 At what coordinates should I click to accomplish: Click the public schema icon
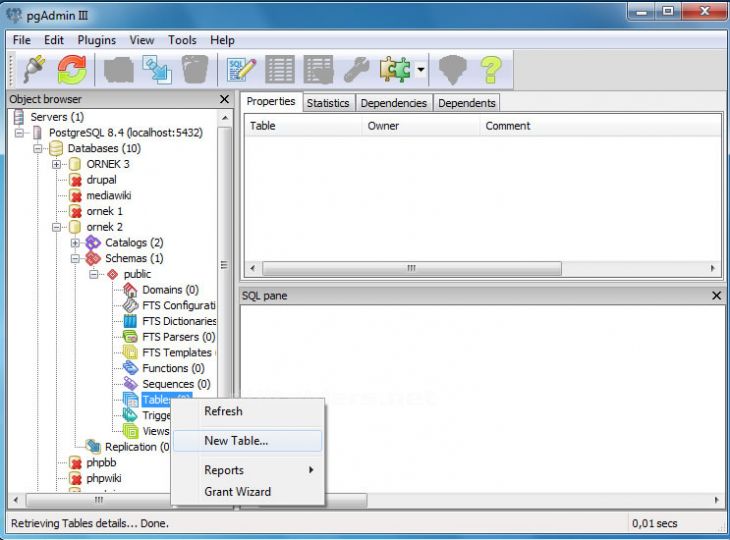click(x=112, y=274)
